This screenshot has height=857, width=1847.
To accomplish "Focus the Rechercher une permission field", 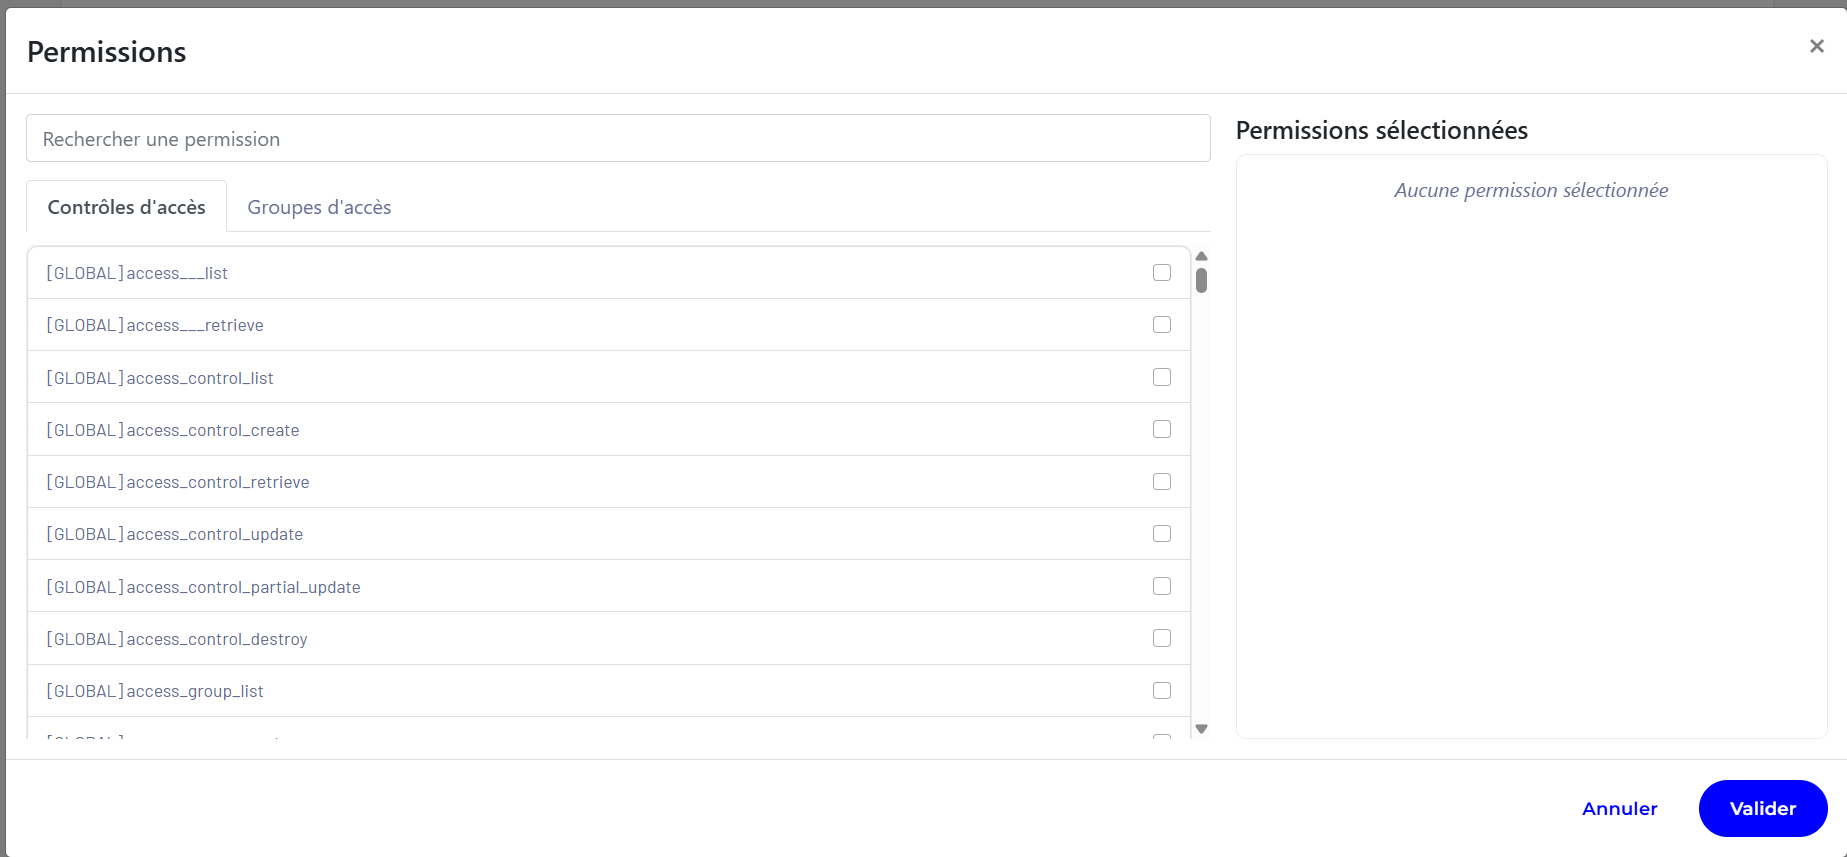I will [618, 139].
